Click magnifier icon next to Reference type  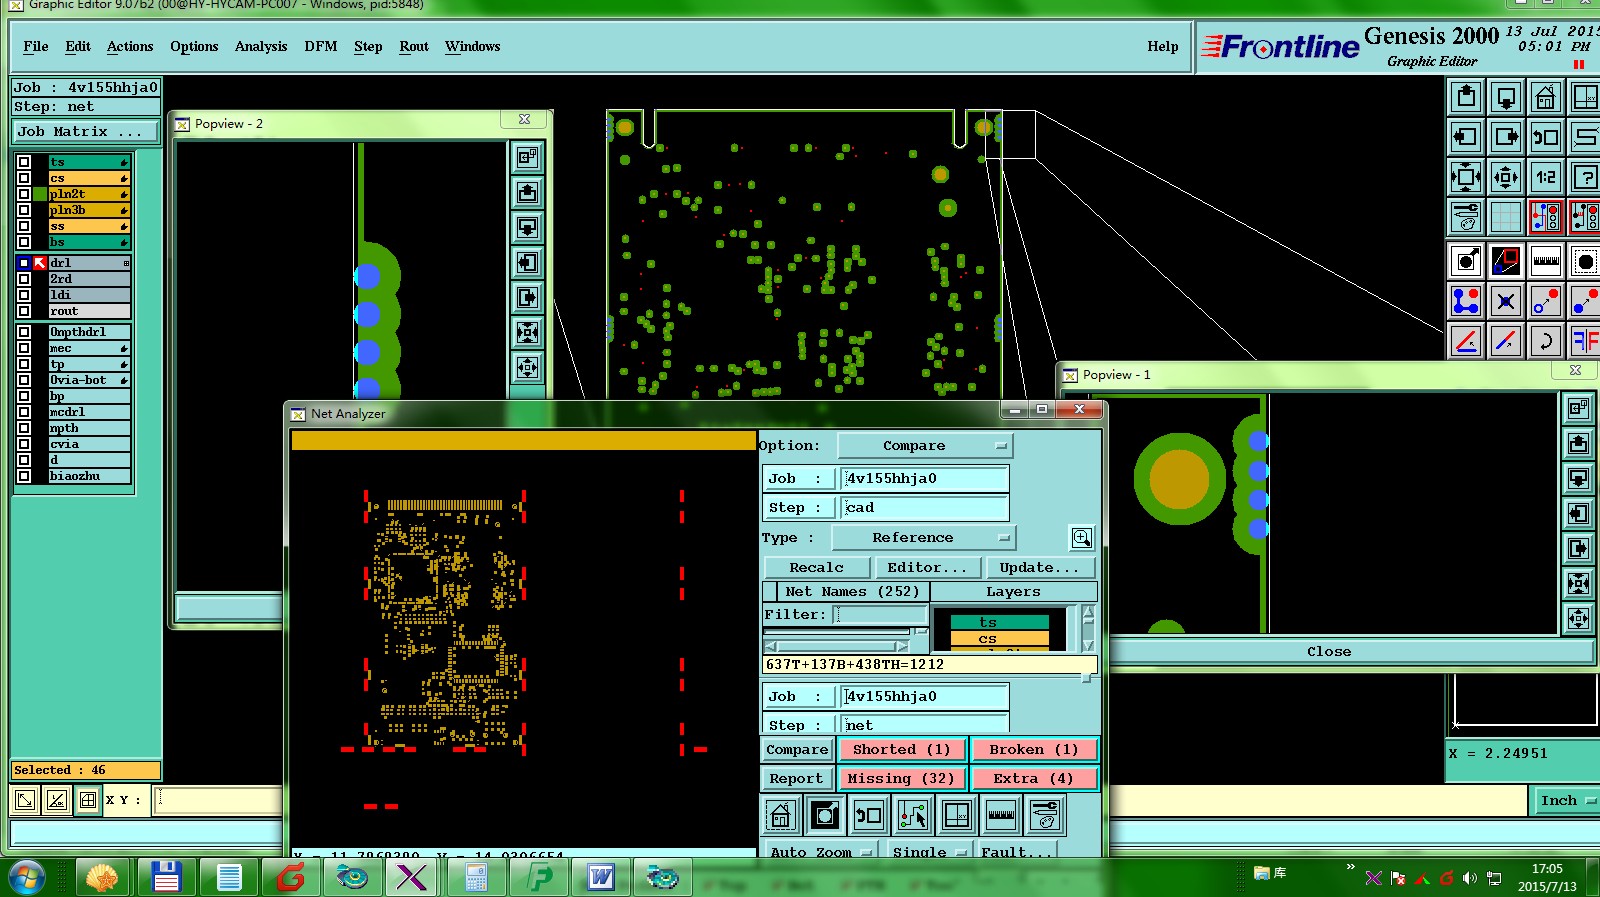click(1082, 538)
